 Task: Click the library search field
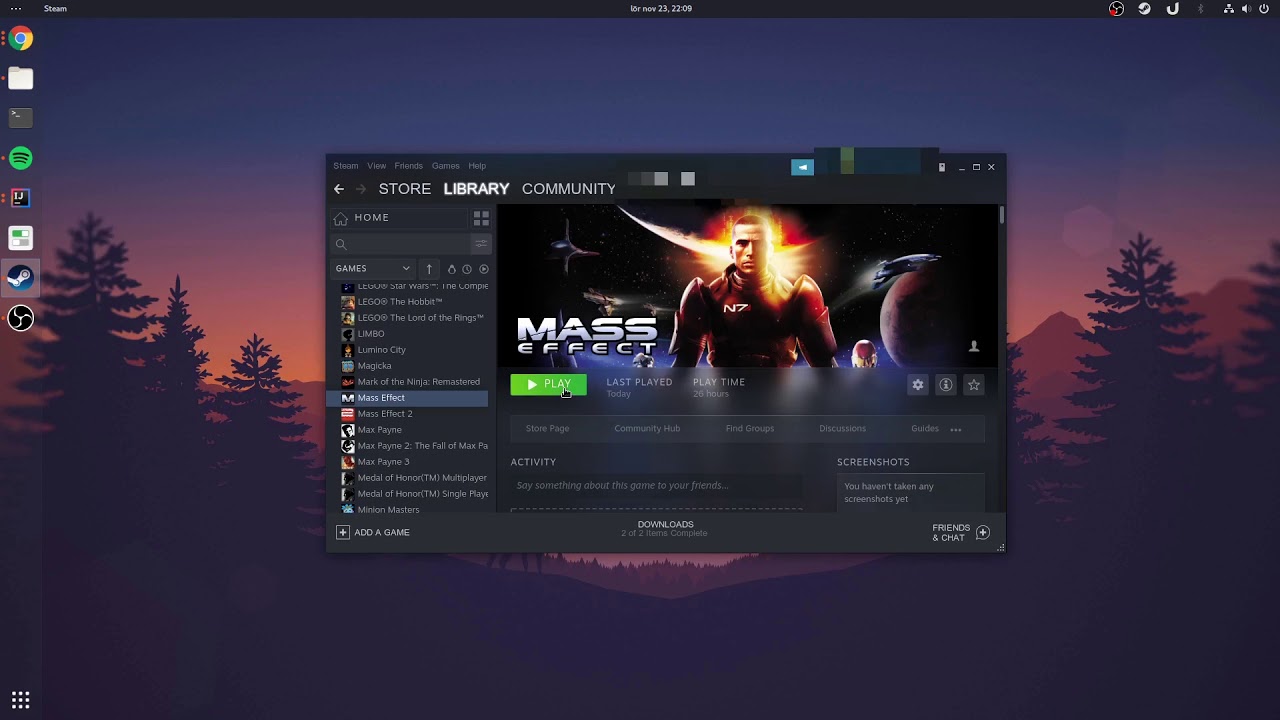401,244
